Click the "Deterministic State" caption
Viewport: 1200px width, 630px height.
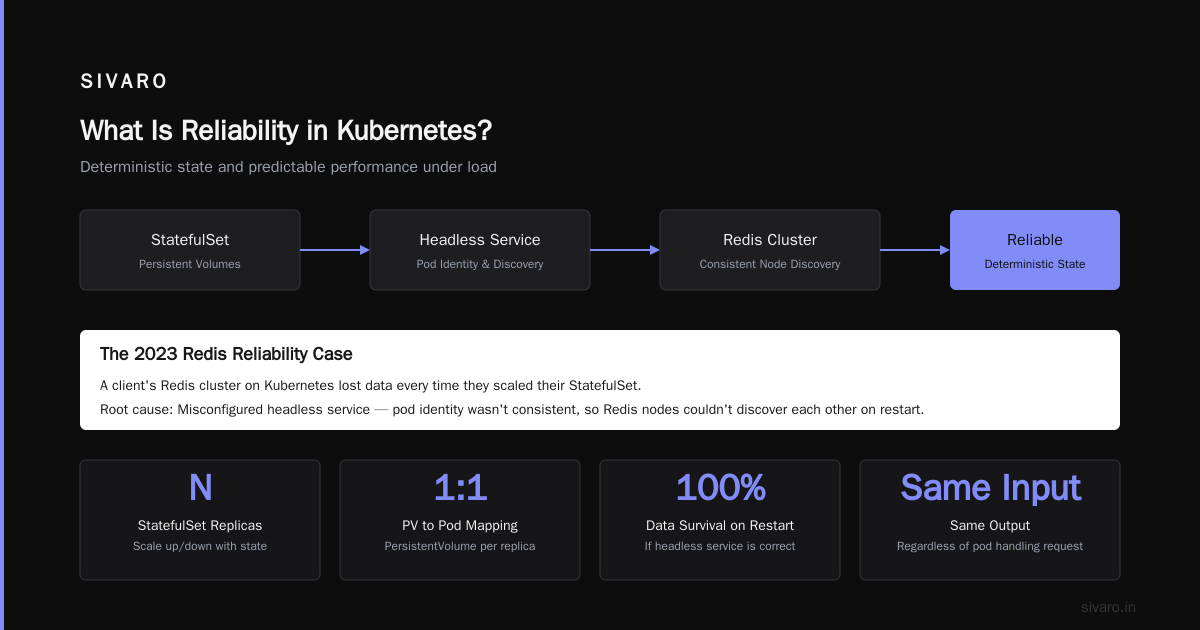coord(1035,264)
